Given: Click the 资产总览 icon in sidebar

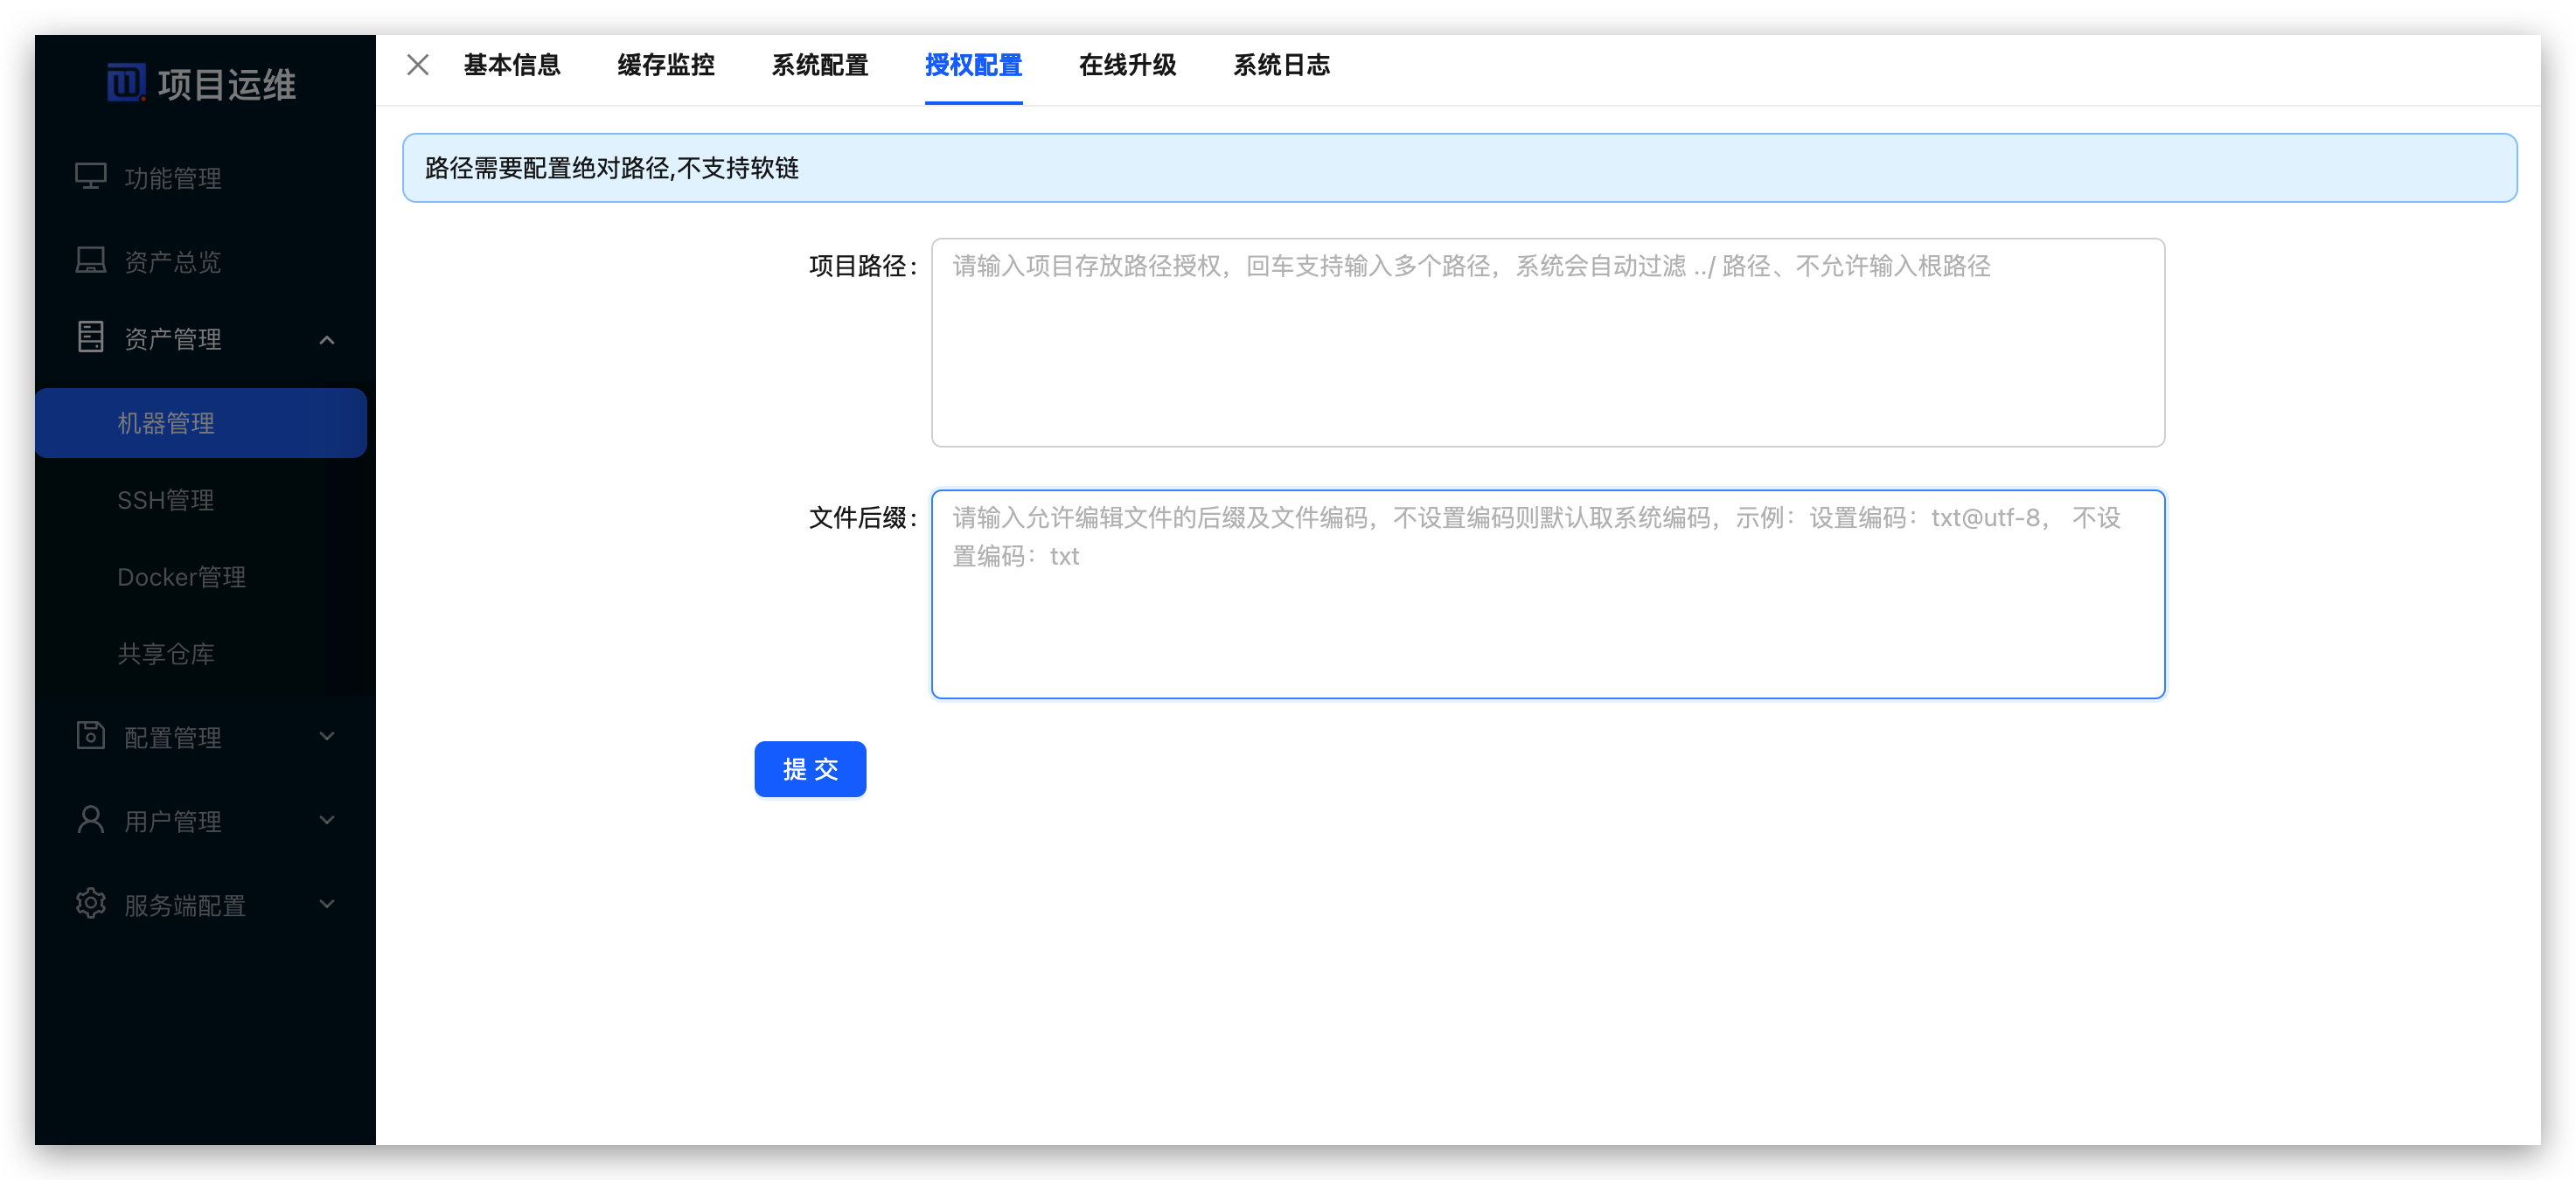Looking at the screenshot, I should tap(91, 260).
